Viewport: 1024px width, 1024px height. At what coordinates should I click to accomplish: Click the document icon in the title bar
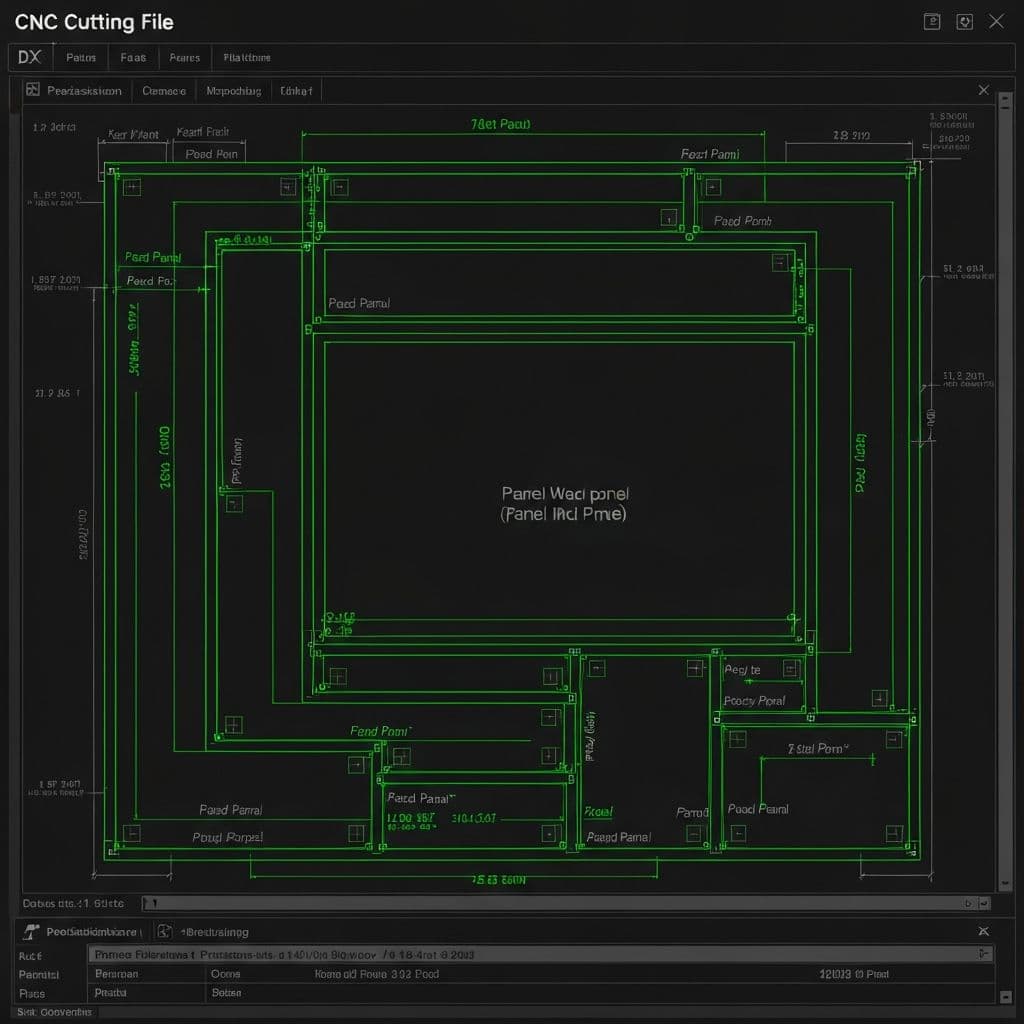931,21
